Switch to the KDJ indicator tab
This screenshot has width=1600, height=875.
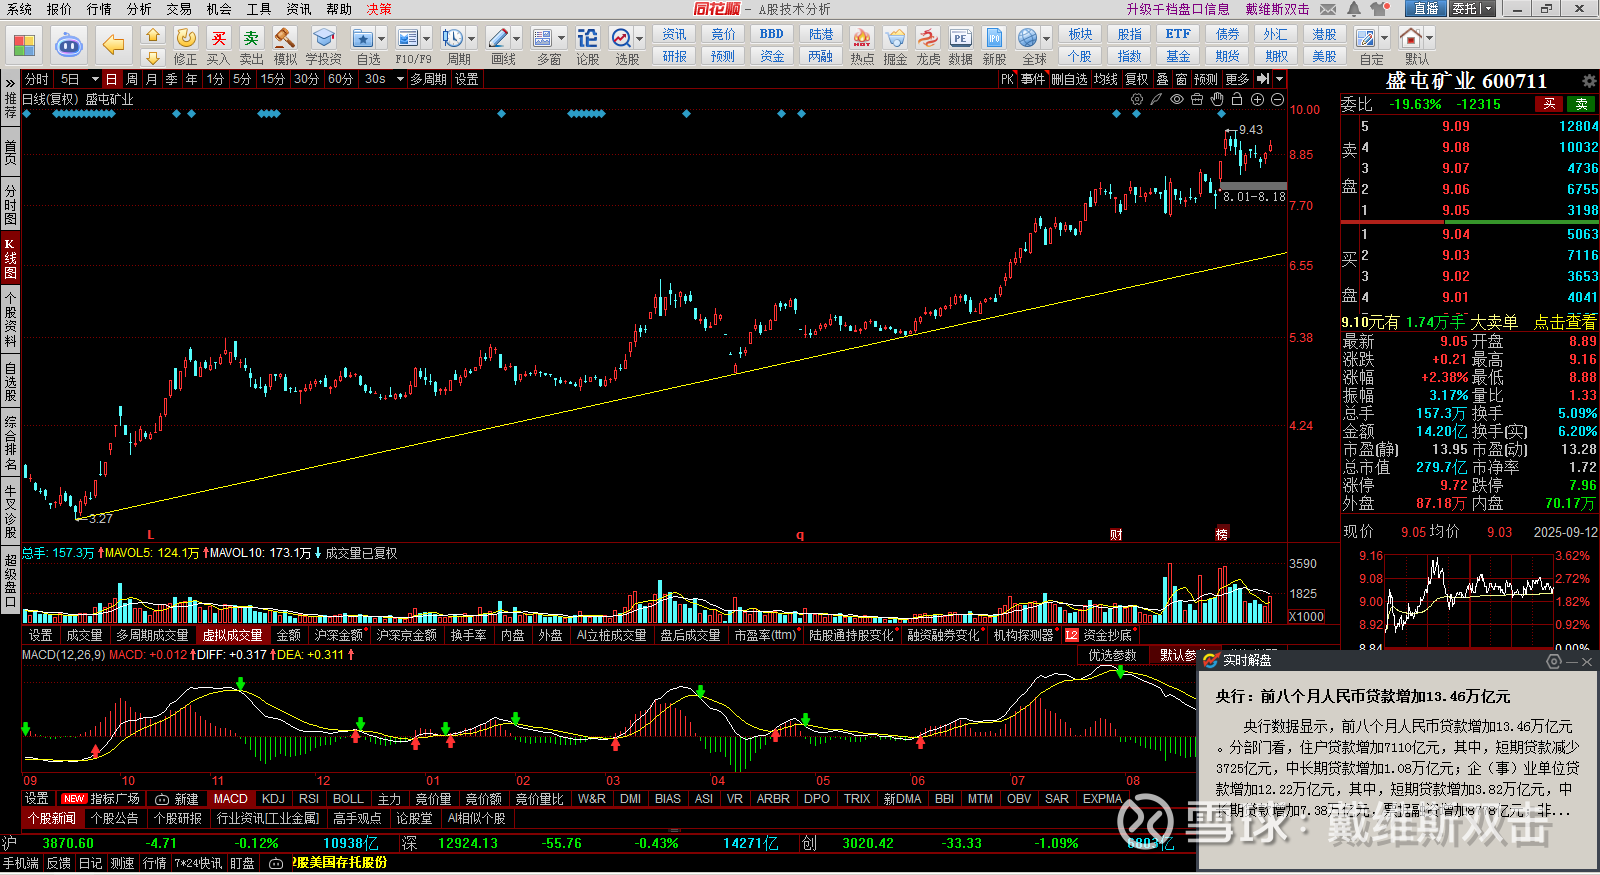(x=273, y=799)
